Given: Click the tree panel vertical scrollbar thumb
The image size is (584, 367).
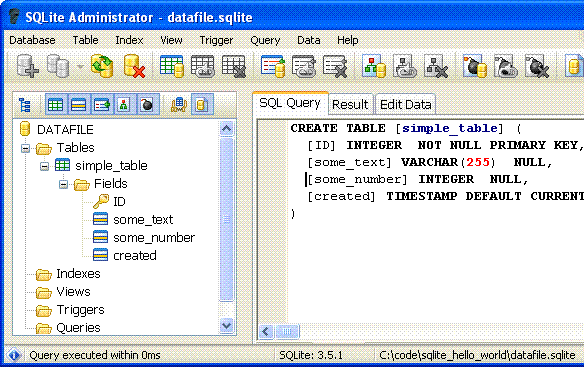Looking at the screenshot, I should click(226, 219).
